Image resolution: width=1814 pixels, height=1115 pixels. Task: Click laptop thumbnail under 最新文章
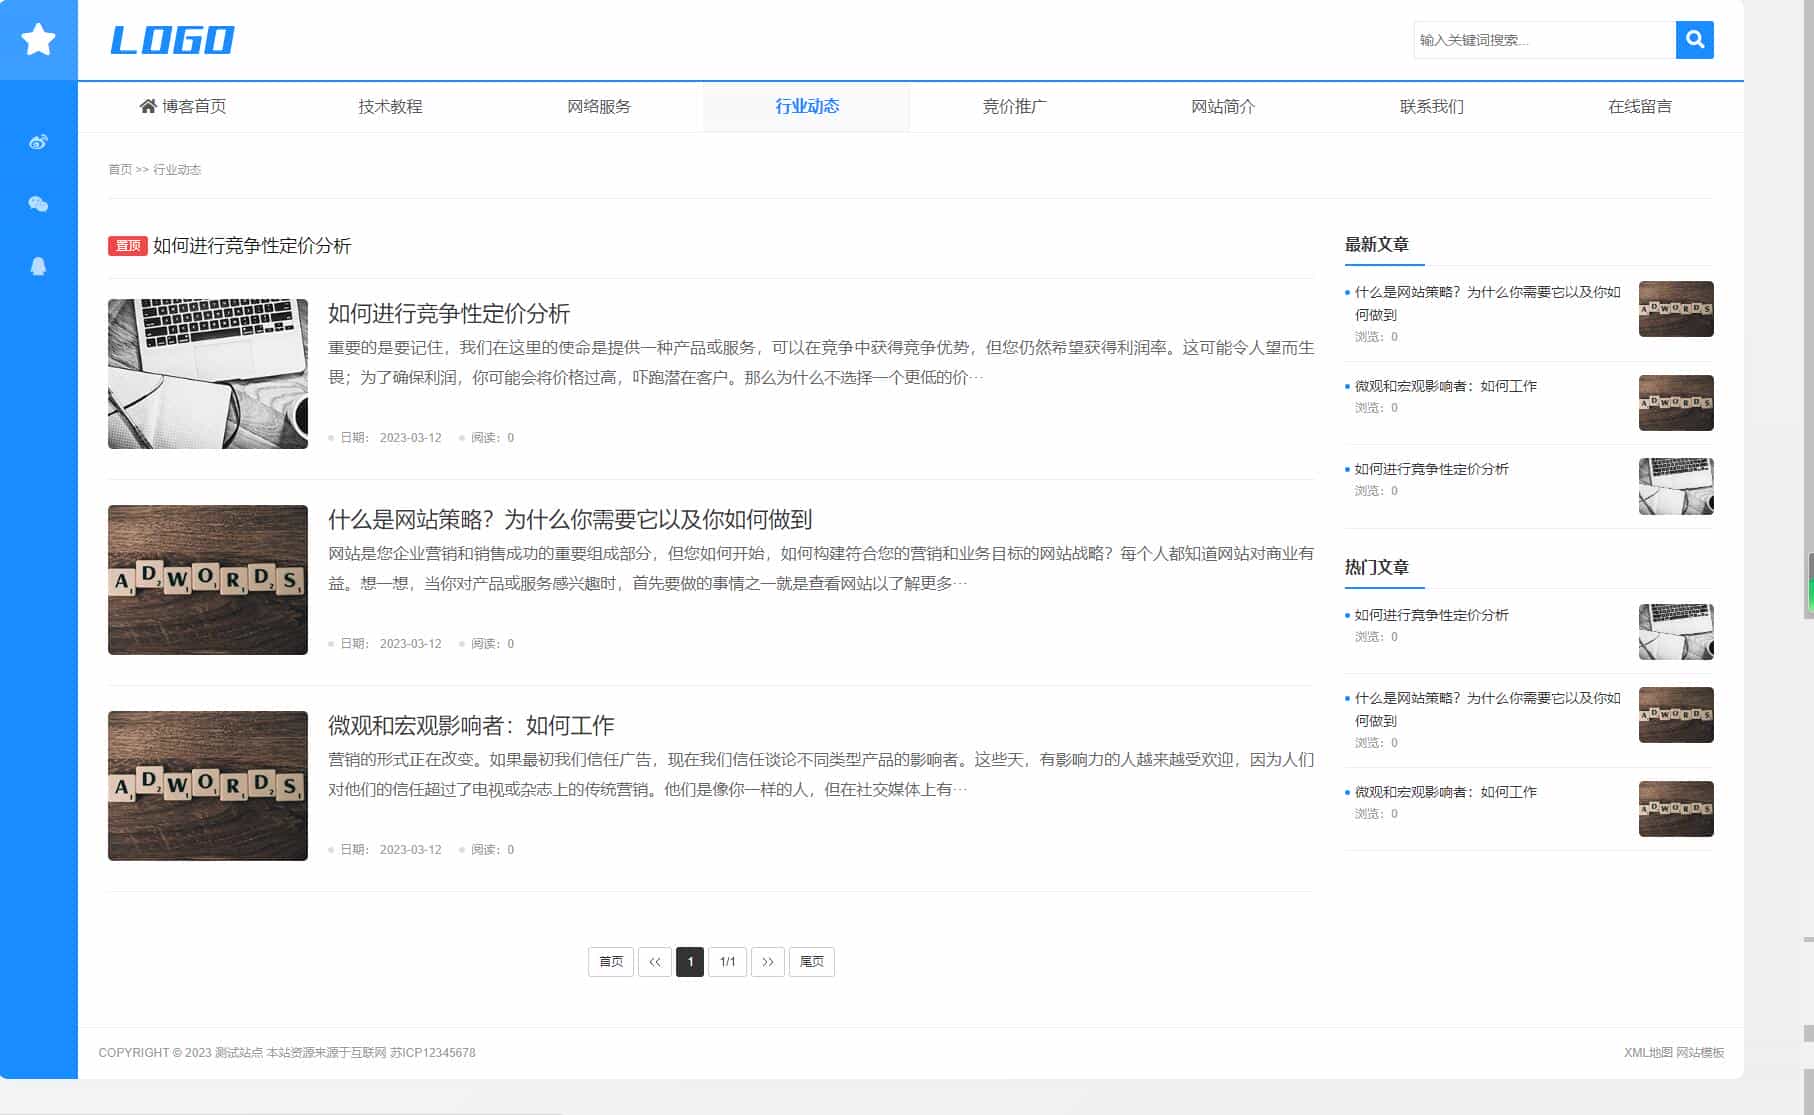click(1676, 486)
